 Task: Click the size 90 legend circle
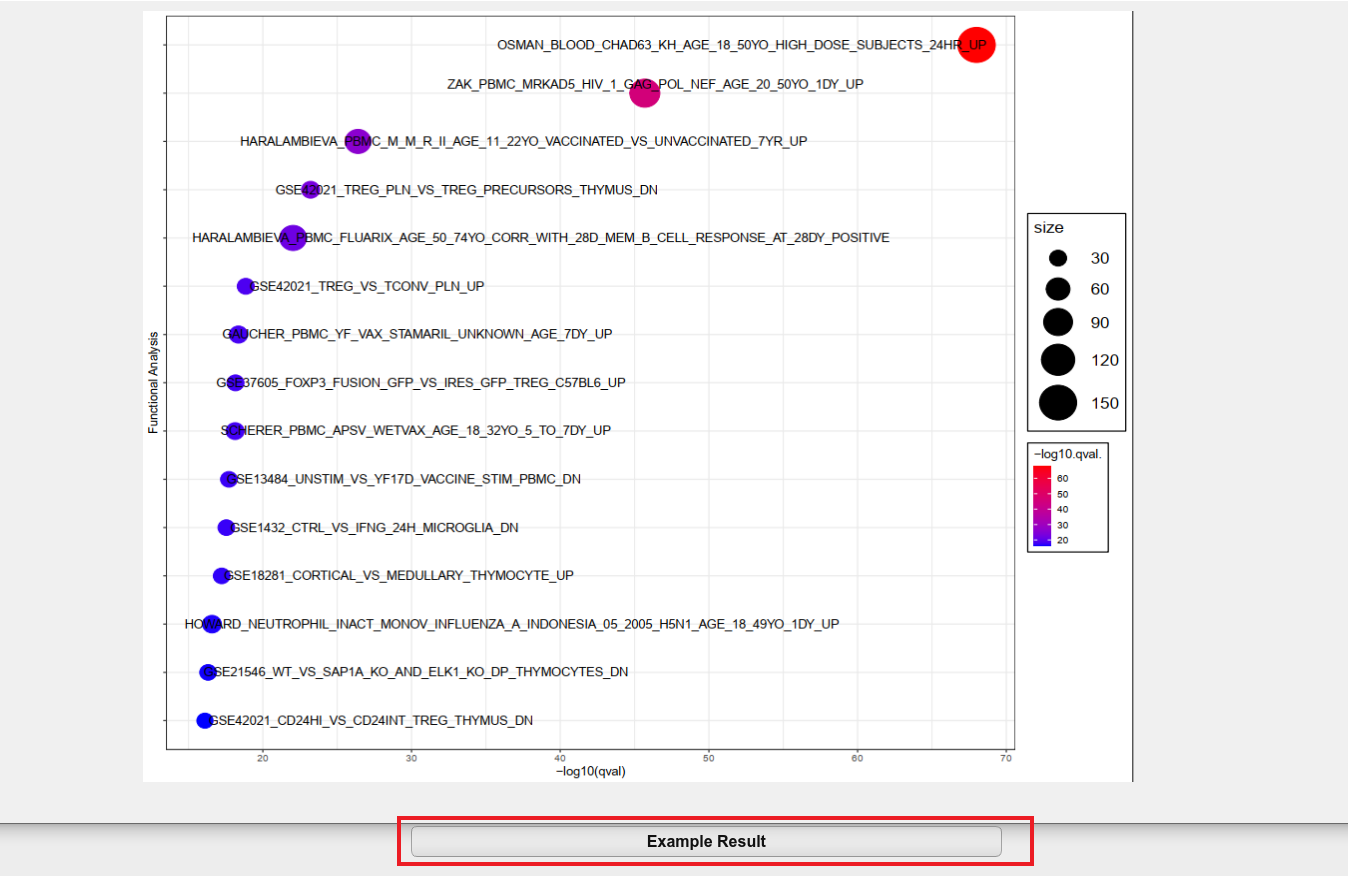(1058, 322)
